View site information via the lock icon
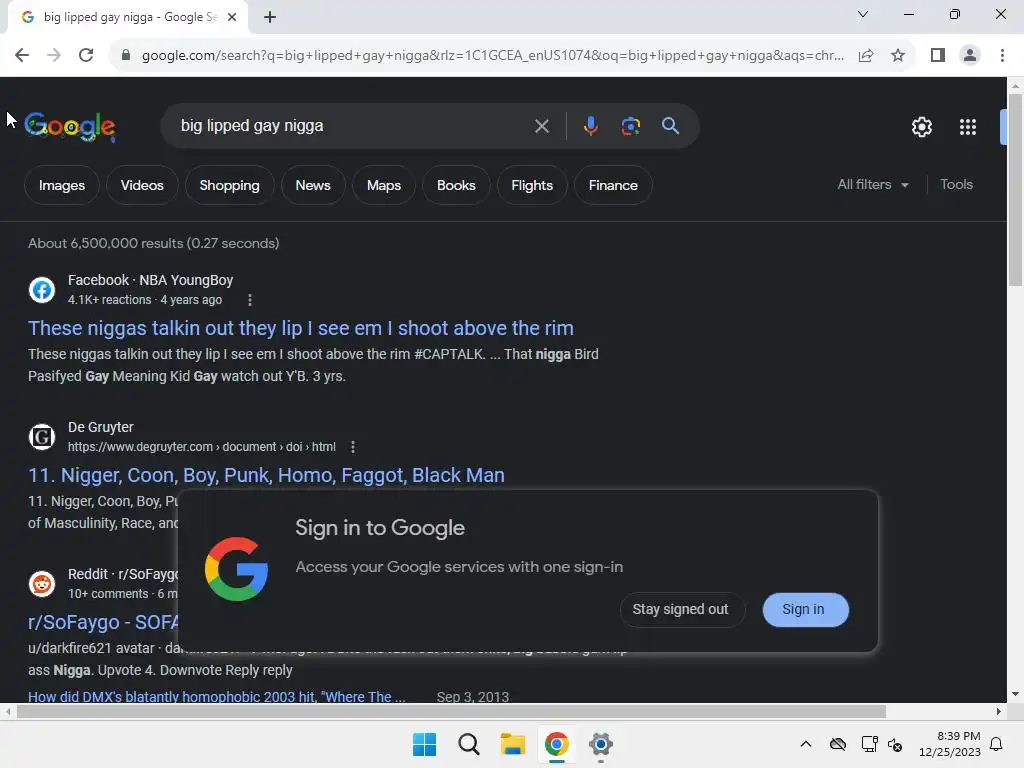The image size is (1024, 768). click(126, 56)
